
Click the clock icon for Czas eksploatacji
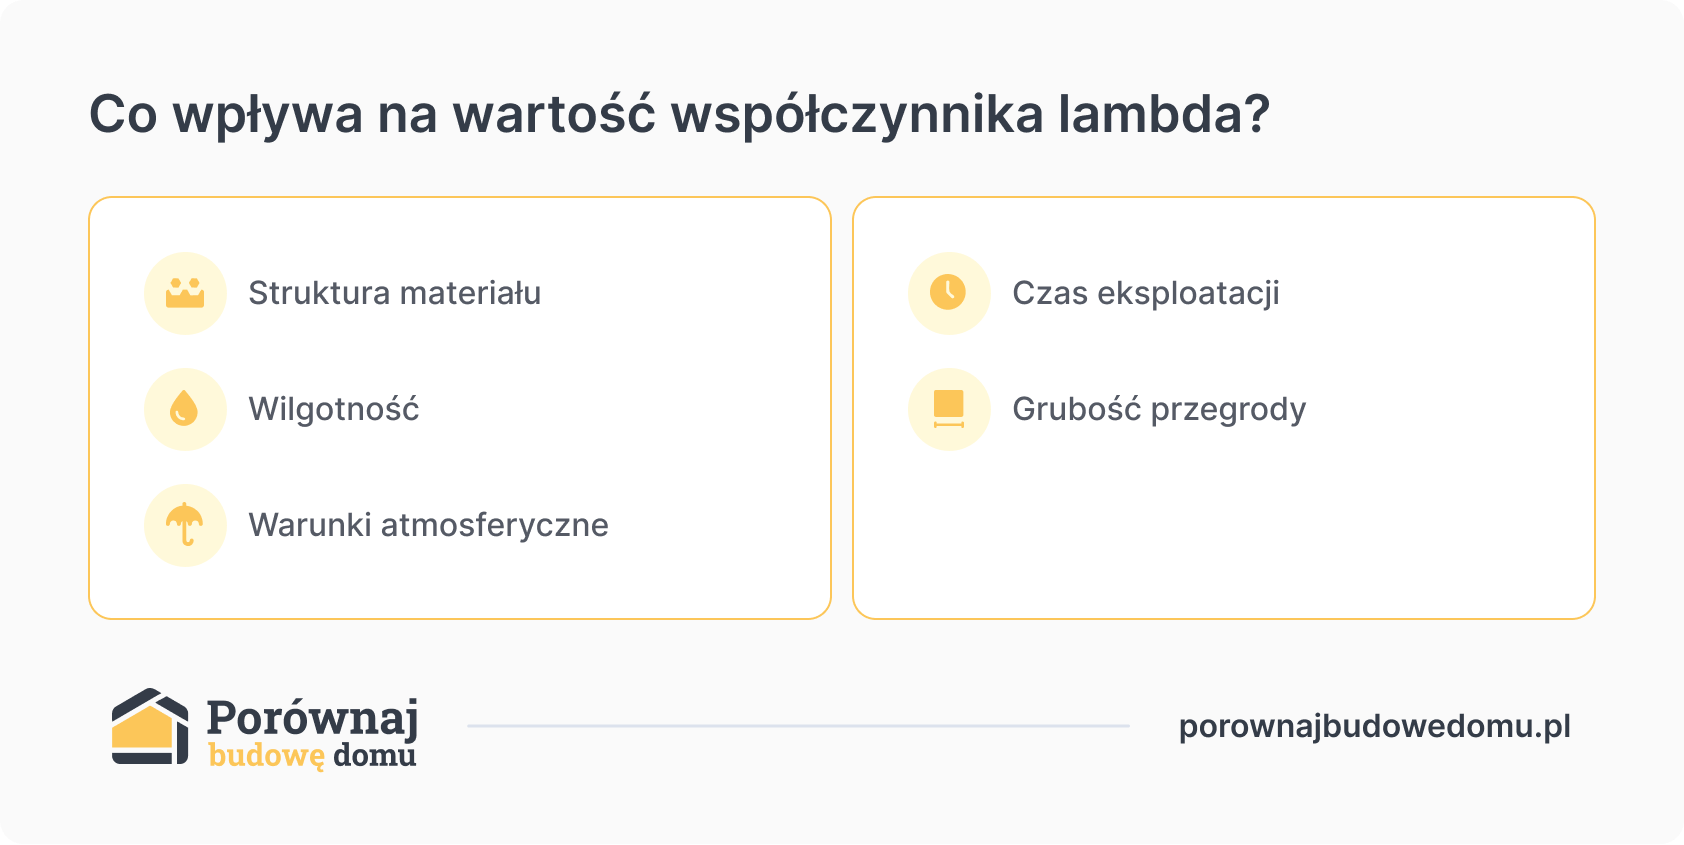(x=949, y=293)
